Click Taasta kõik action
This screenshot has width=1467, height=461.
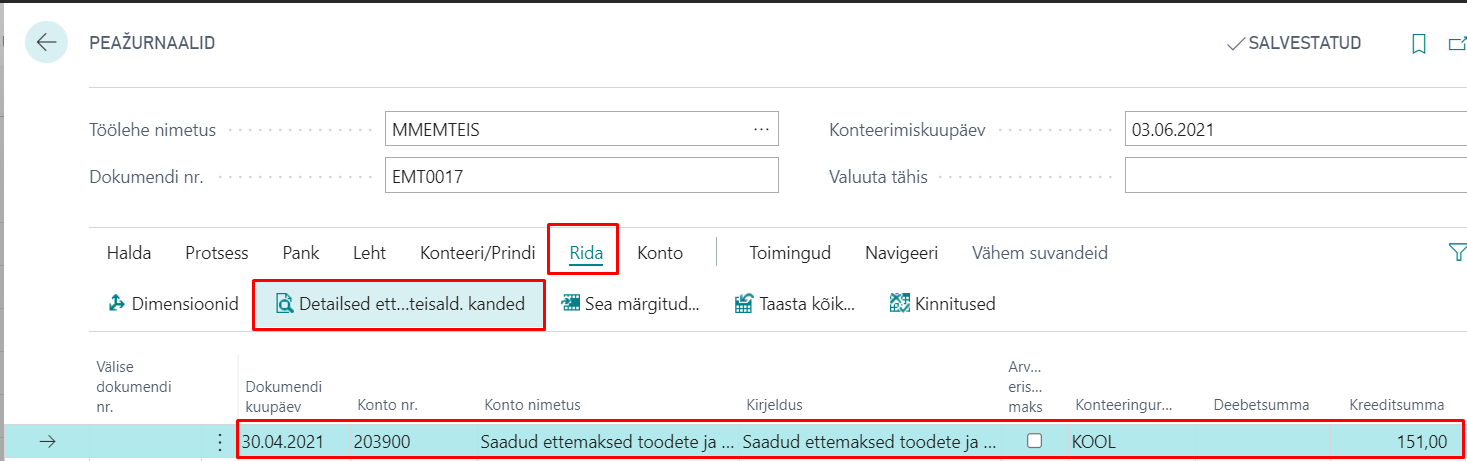(794, 304)
